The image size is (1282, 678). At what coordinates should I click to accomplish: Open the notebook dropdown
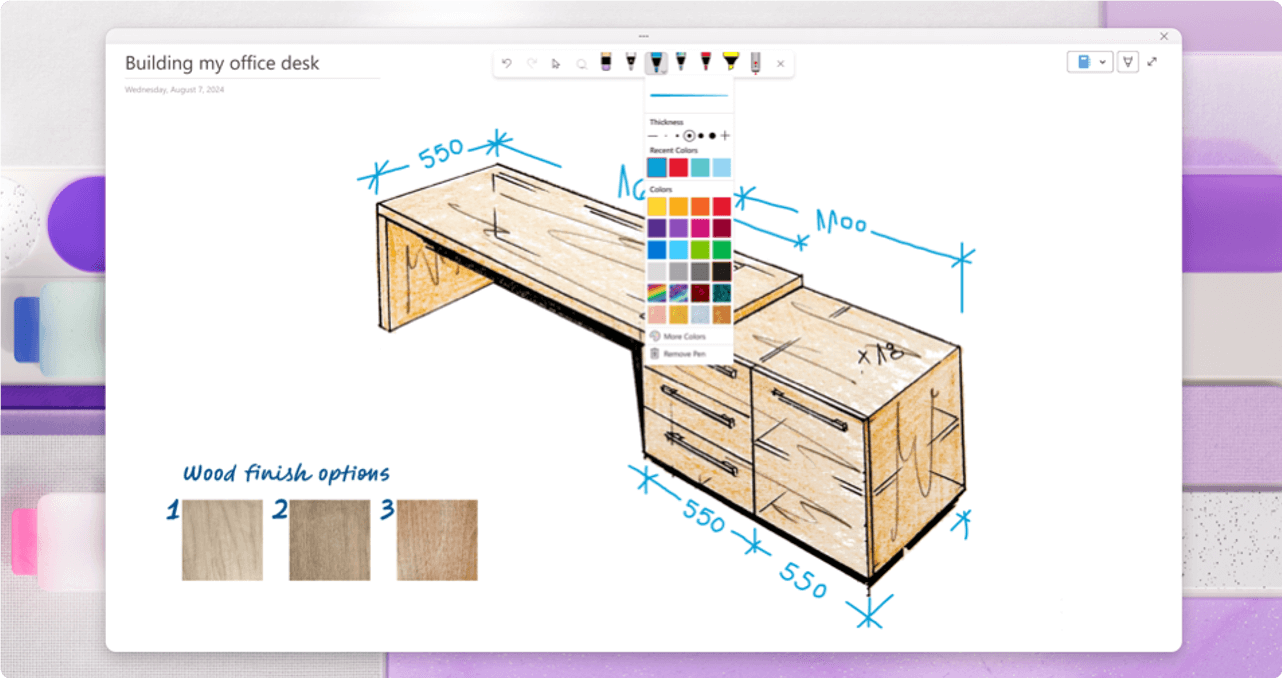1090,62
